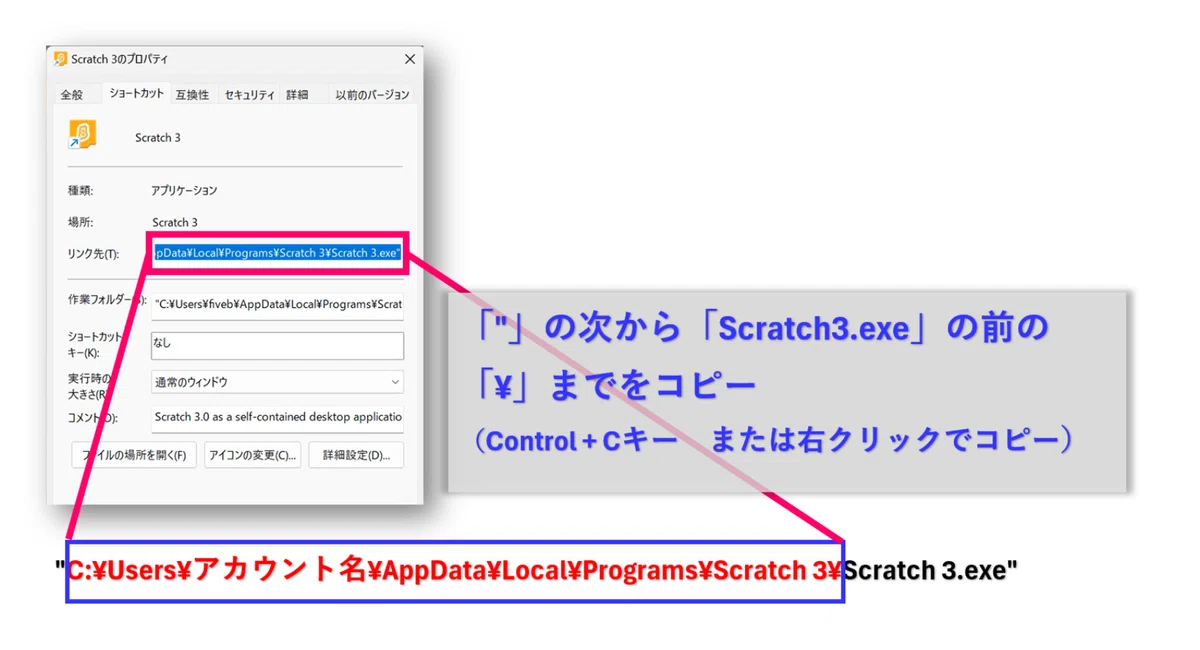Switch to the 全般 tab
The height and width of the screenshot is (650, 1200).
(72, 95)
